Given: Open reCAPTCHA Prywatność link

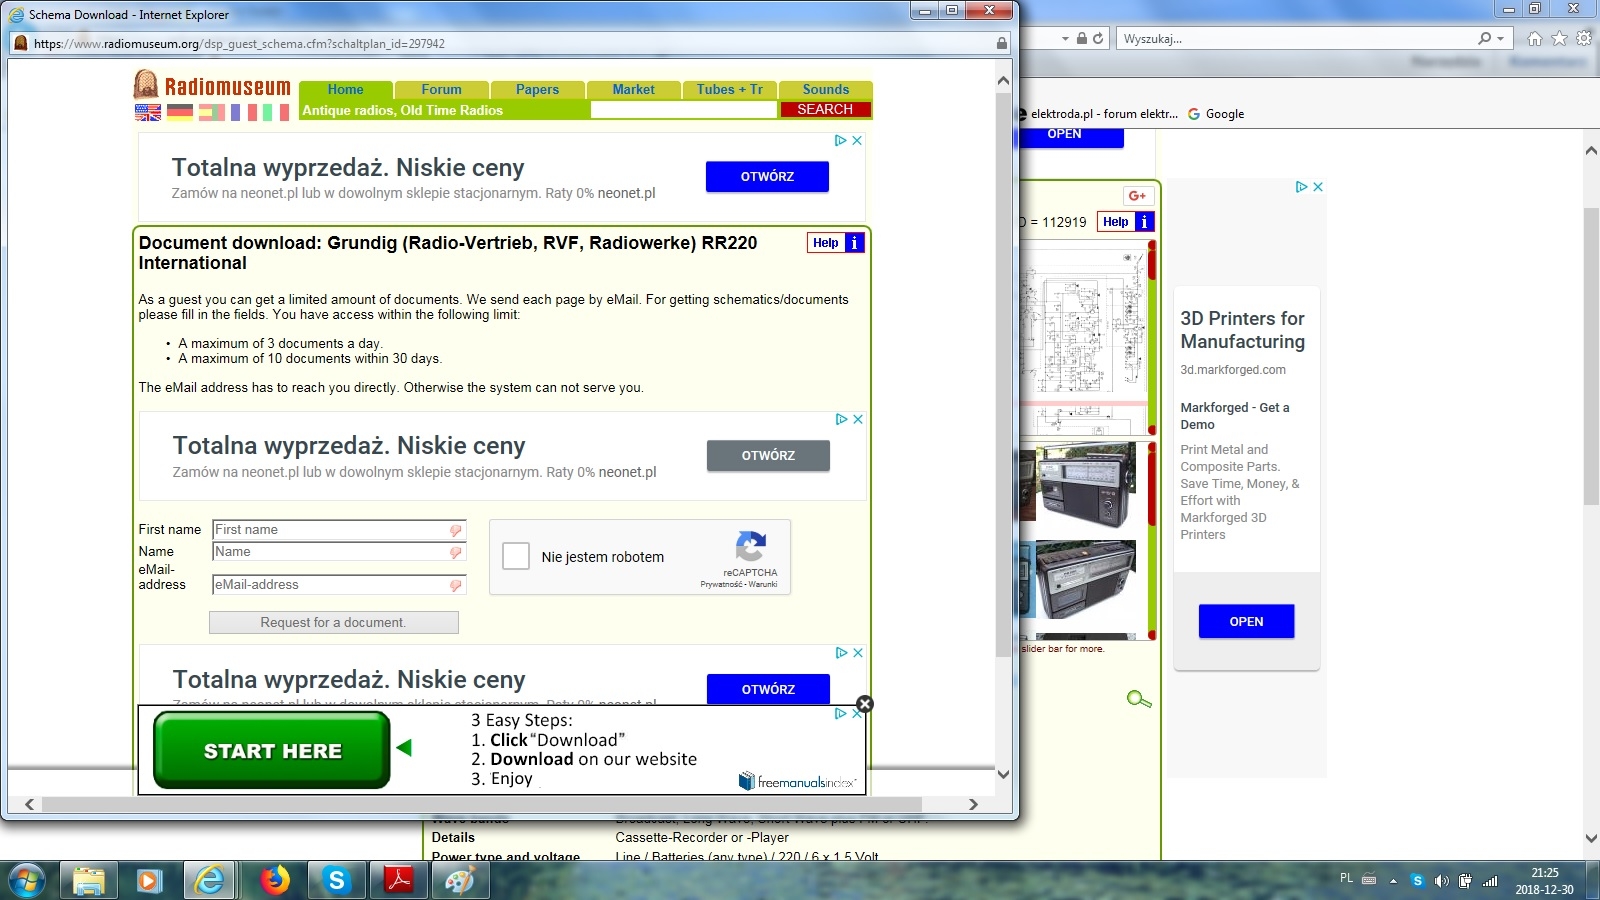Looking at the screenshot, I should coord(721,584).
